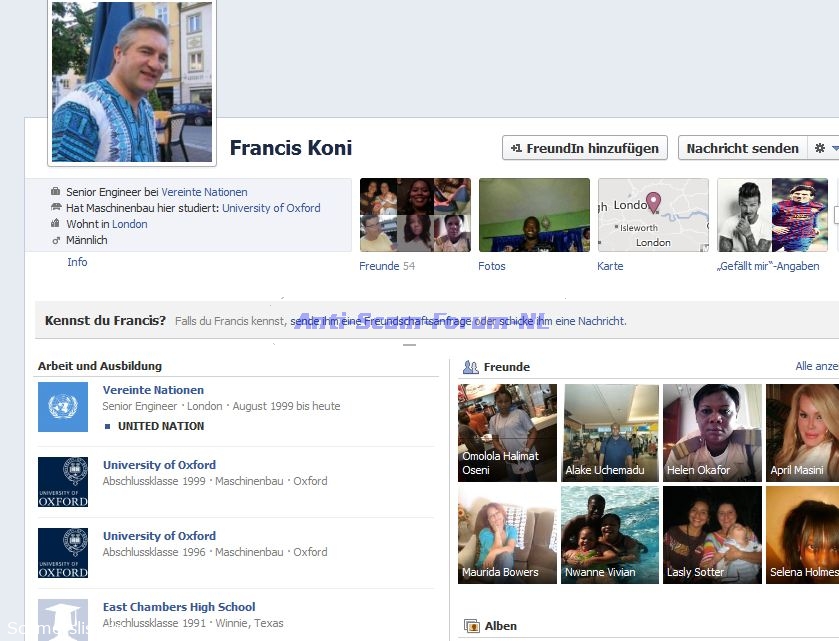The image size is (839, 641).
Task: Open the Gefällt mir-Angaben thumbnail
Action: click(772, 215)
